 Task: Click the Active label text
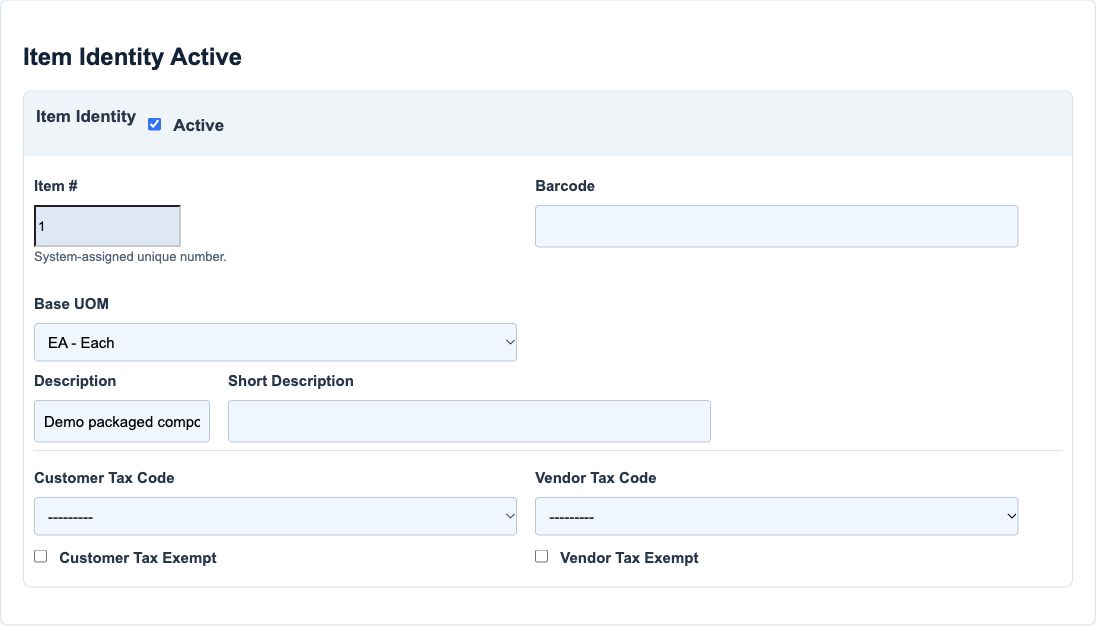point(199,125)
